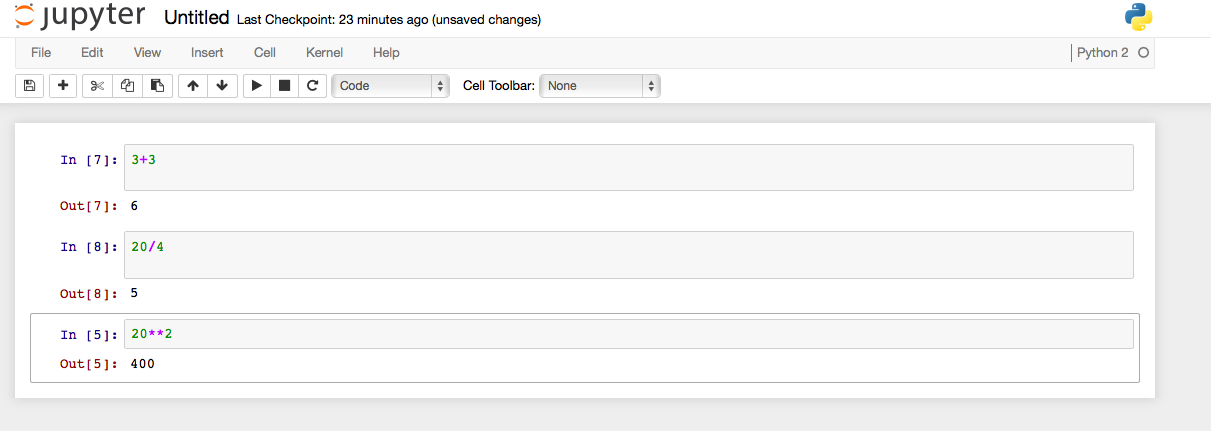This screenshot has width=1211, height=431.
Task: Insert a new cell below with the plus icon
Action: pyautogui.click(x=63, y=86)
